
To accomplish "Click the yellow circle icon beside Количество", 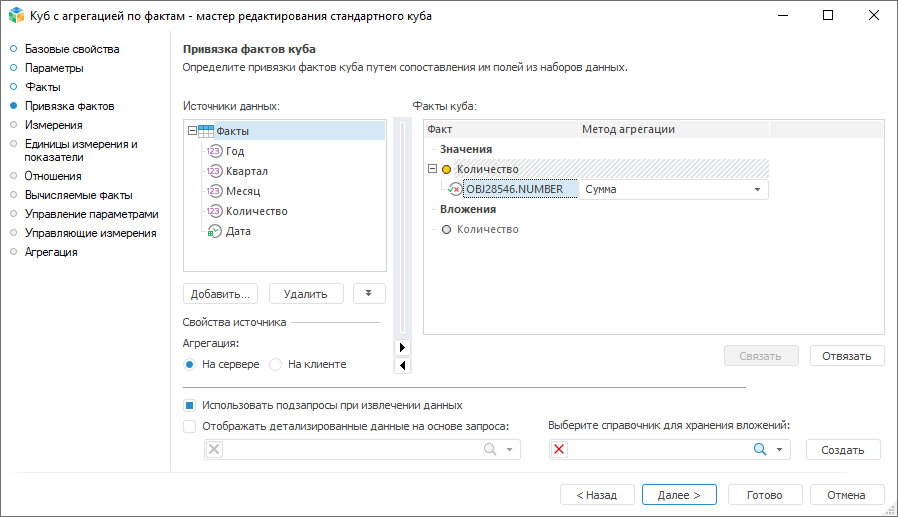I will coord(446,170).
